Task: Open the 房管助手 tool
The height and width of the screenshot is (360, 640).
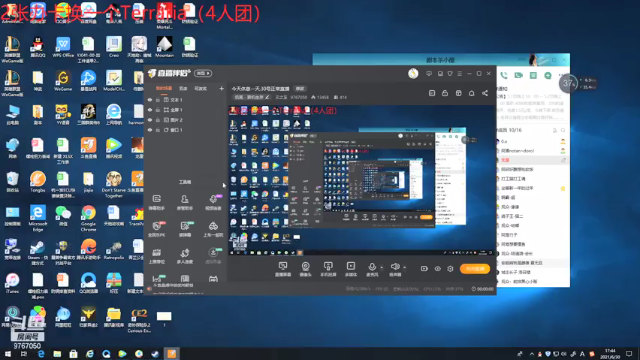Action: click(184, 202)
